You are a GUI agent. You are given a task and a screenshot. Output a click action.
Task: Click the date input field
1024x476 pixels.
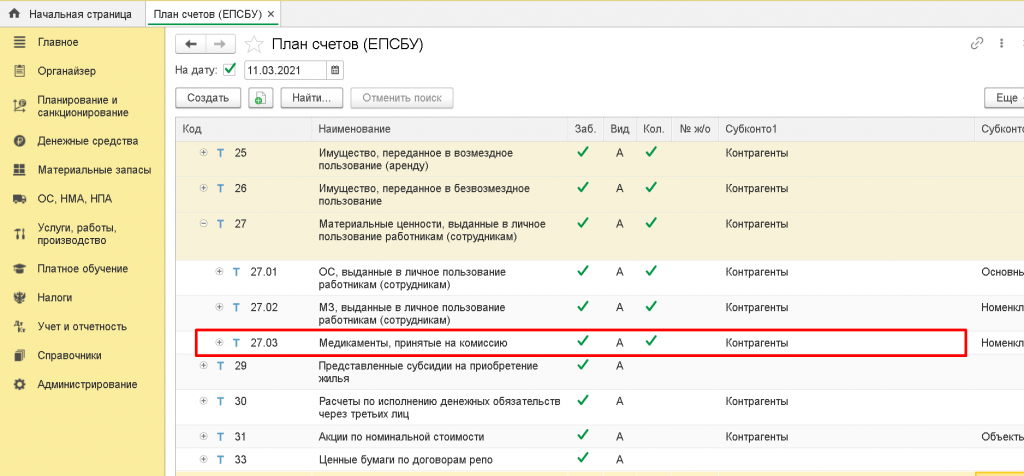pos(284,70)
